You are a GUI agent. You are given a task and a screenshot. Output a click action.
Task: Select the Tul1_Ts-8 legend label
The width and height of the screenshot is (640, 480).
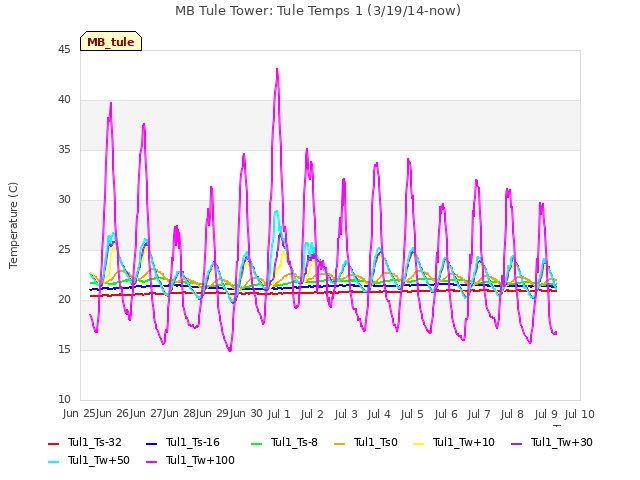[x=294, y=442]
